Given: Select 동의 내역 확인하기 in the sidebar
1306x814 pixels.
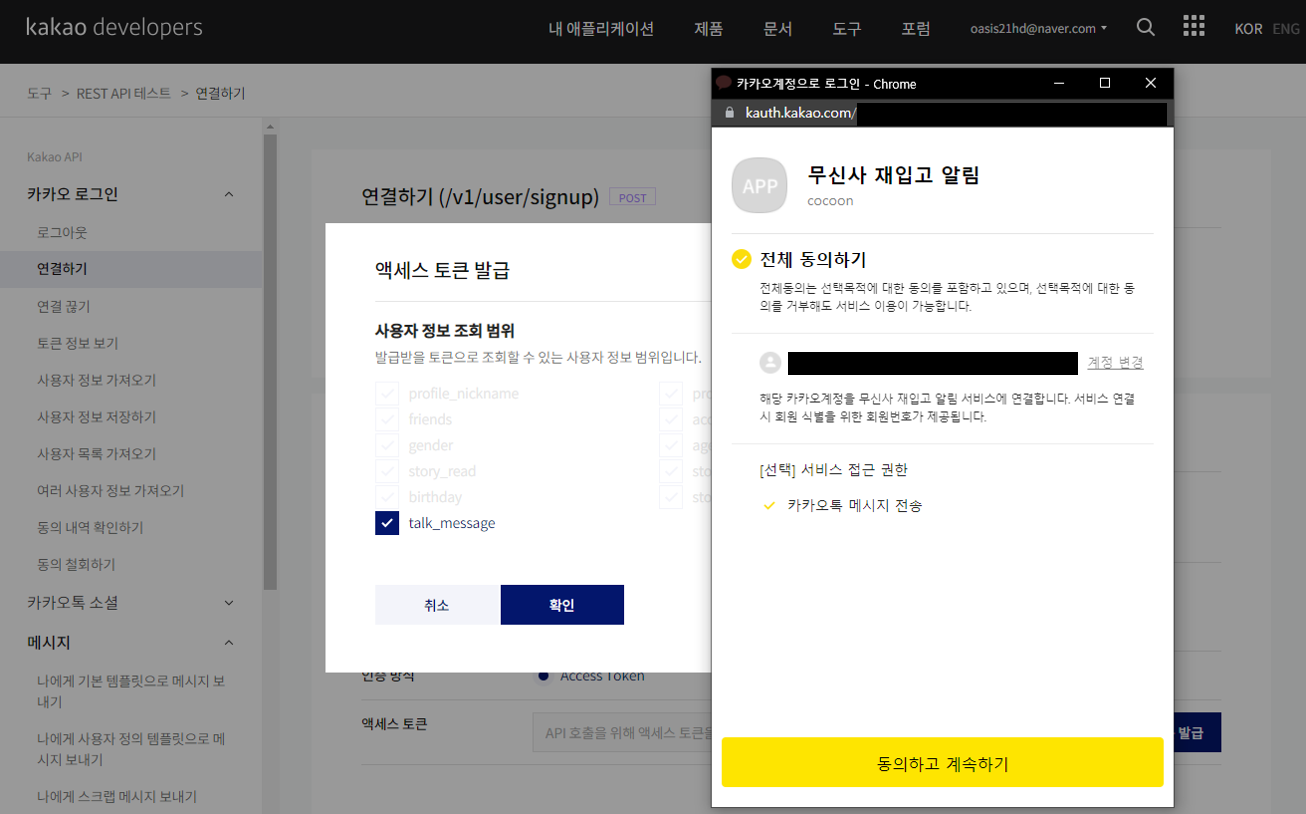Looking at the screenshot, I should 90,527.
